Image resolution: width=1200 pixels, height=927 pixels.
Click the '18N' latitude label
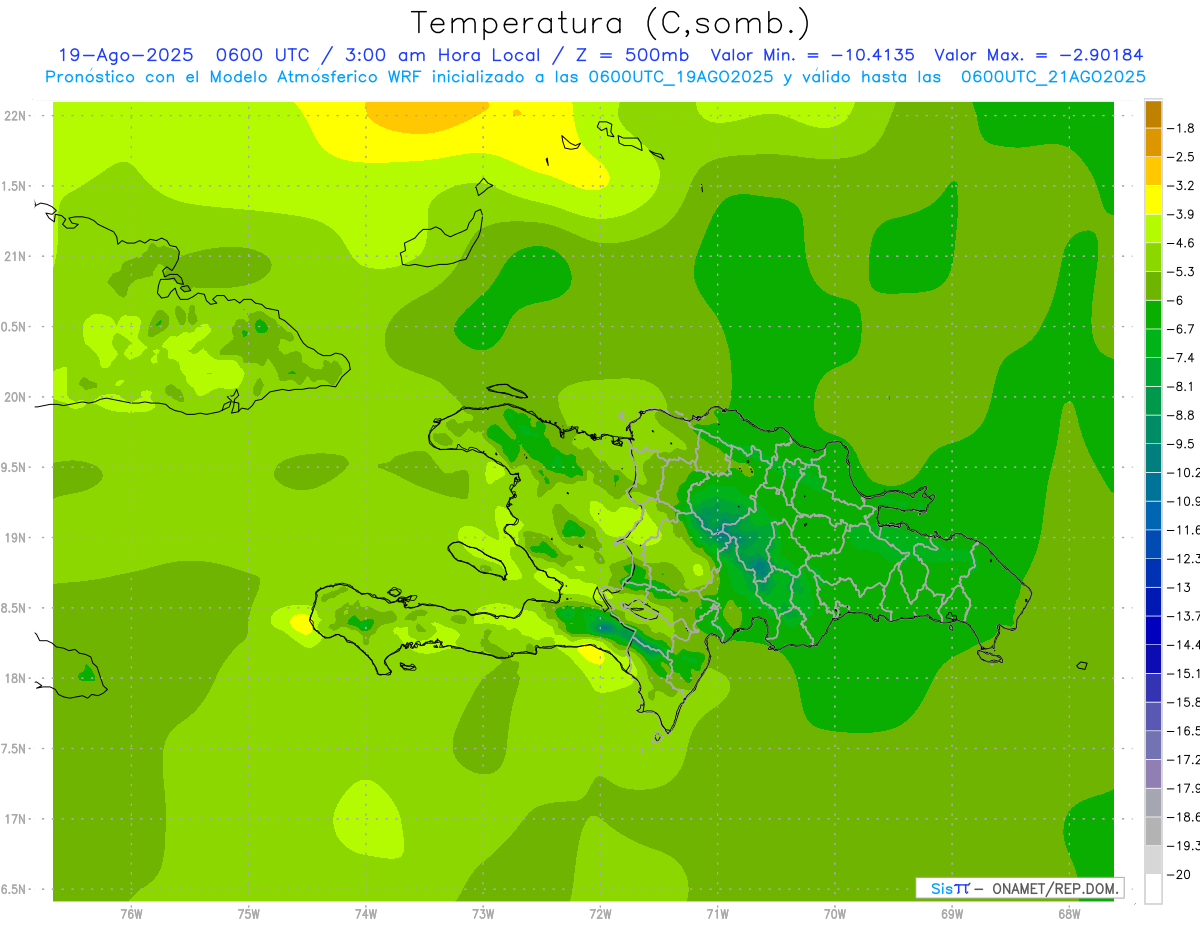[15, 679]
